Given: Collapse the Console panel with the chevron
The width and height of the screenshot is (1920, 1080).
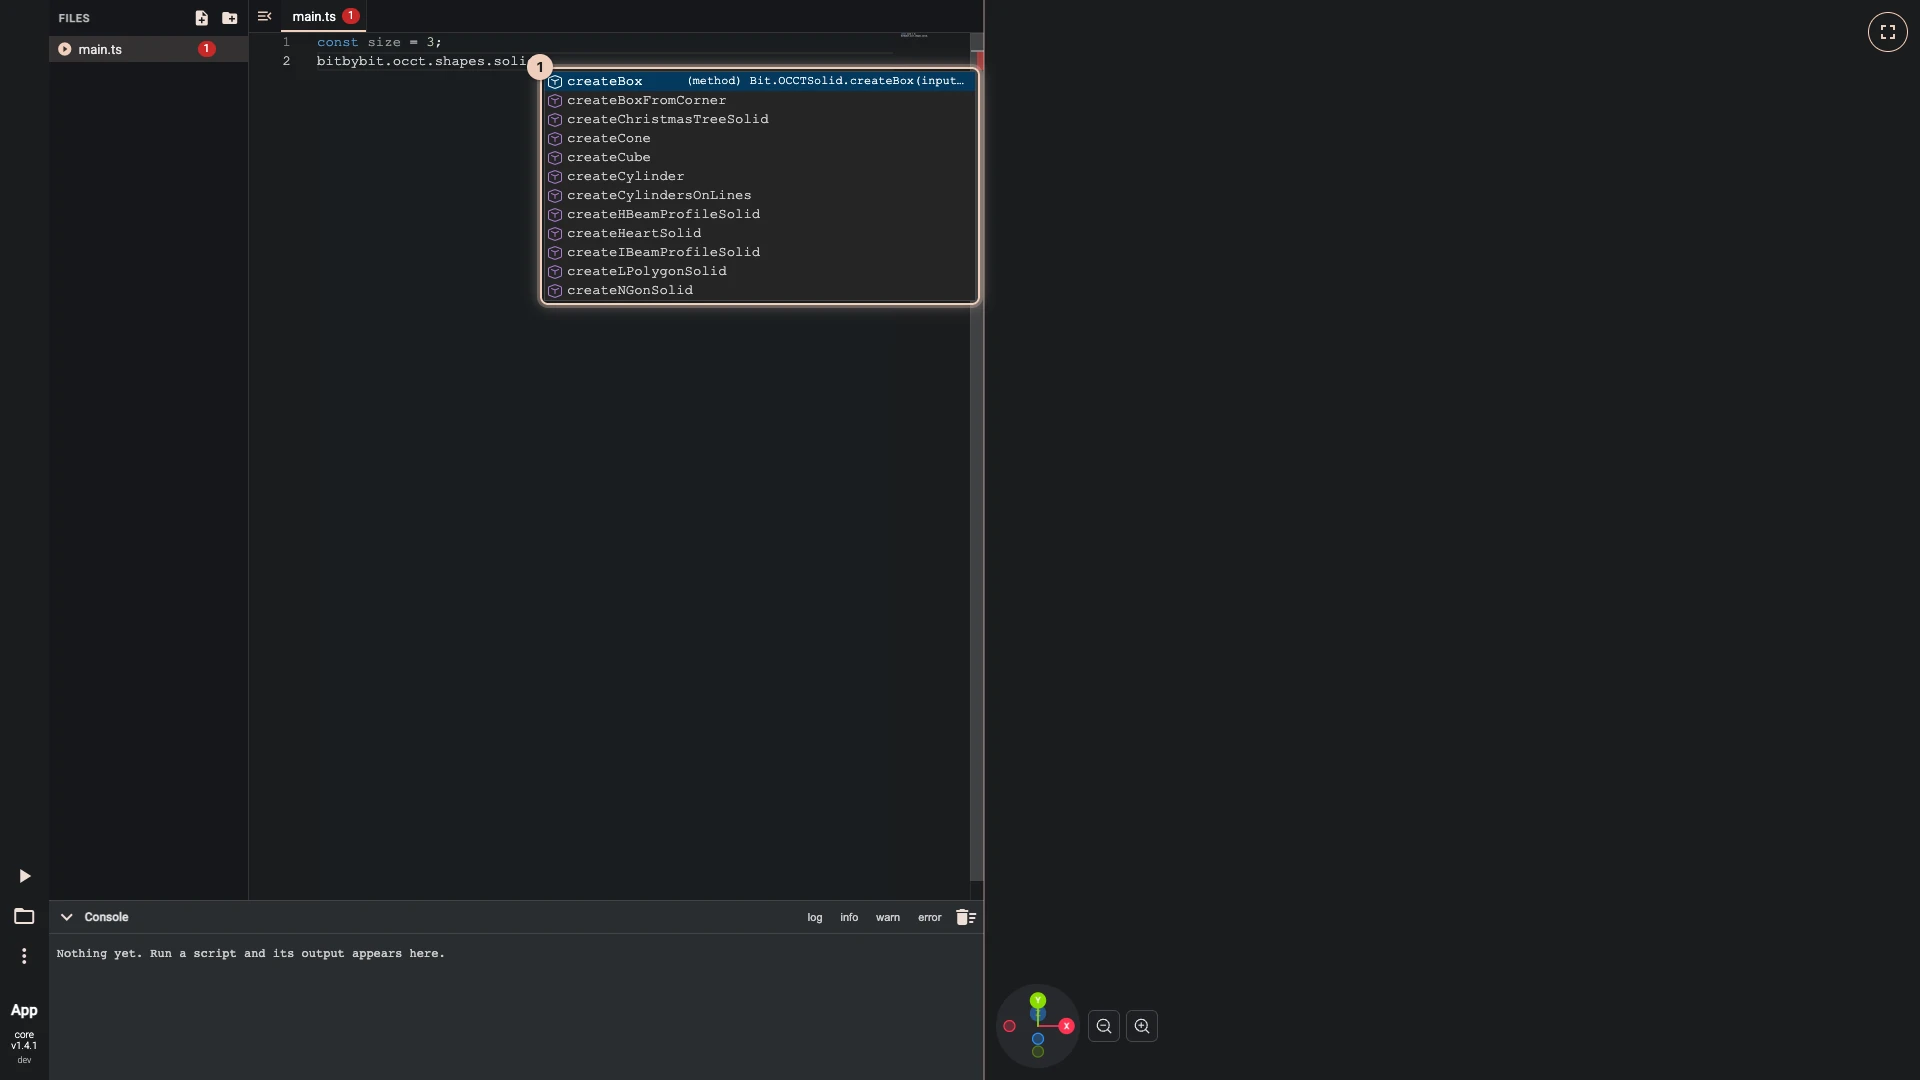Looking at the screenshot, I should 66,917.
